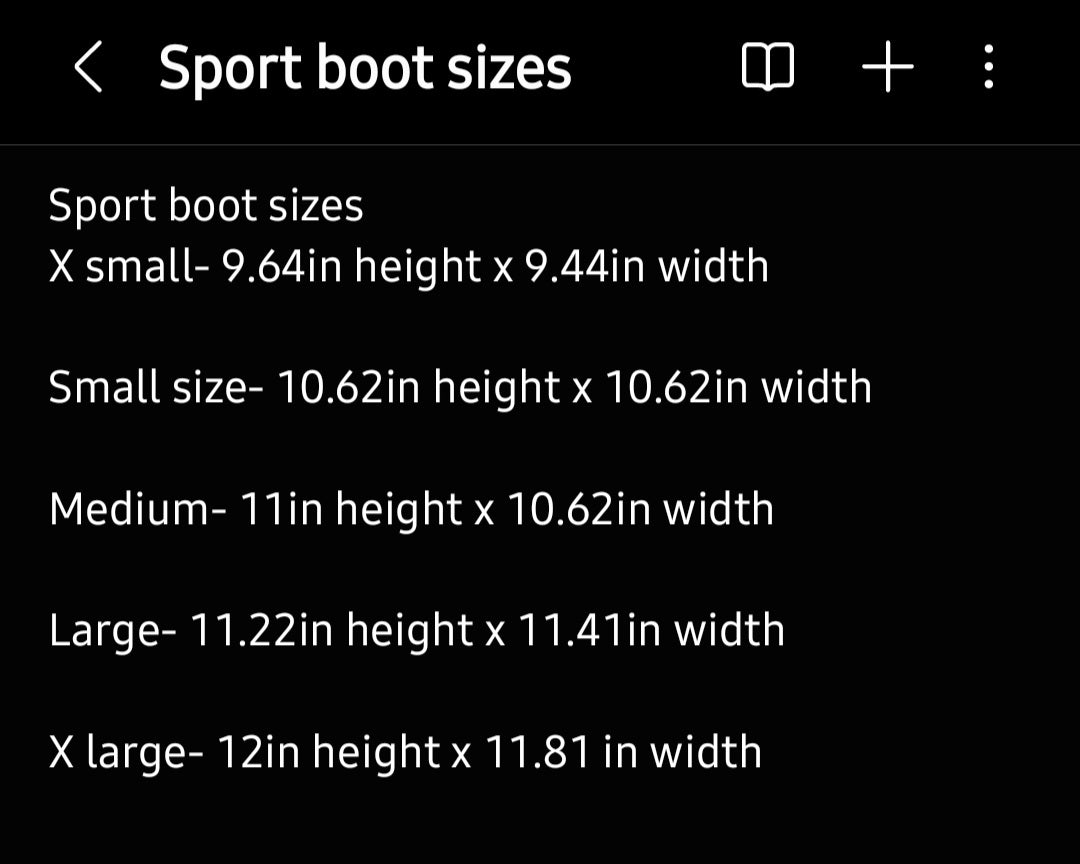Image resolution: width=1080 pixels, height=864 pixels.
Task: Go back using the back arrow
Action: pyautogui.click(x=88, y=69)
